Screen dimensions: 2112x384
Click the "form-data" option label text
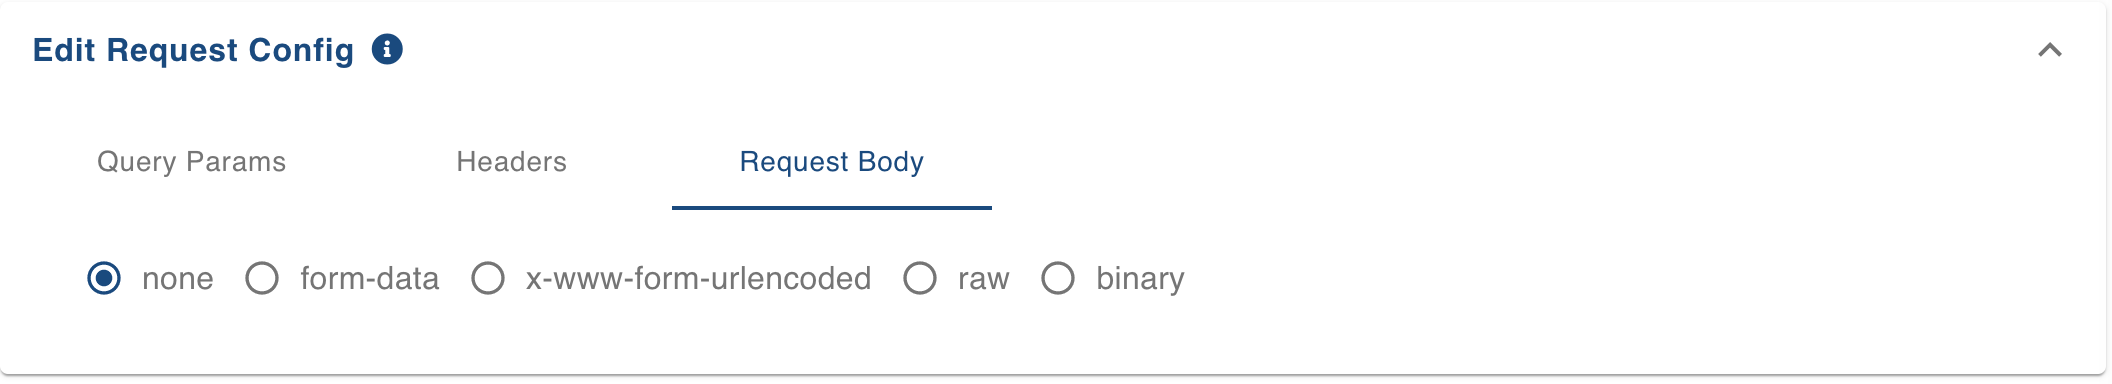click(370, 279)
